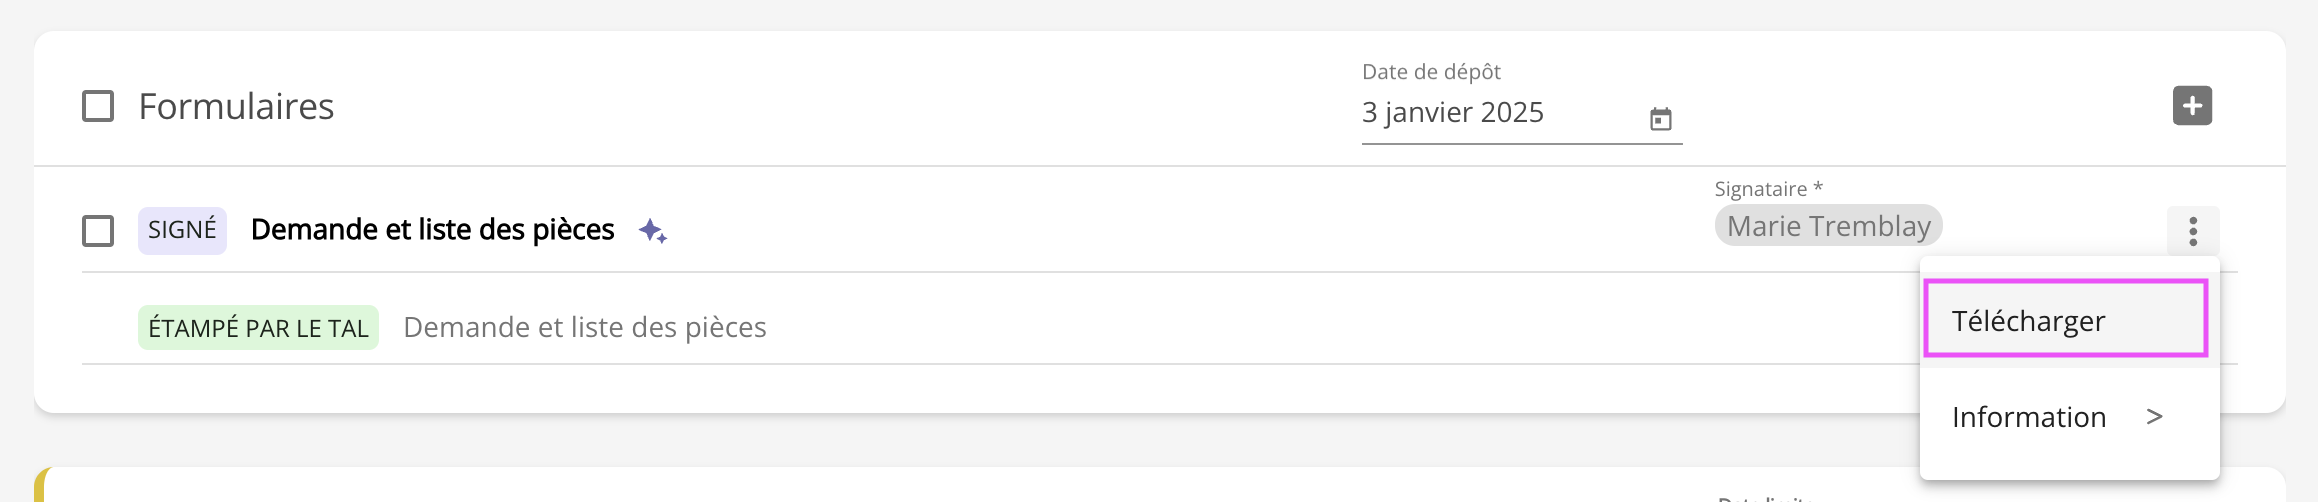The image size is (2318, 502).
Task: Click the sparkle icon beside the signed document
Action: [x=653, y=231]
